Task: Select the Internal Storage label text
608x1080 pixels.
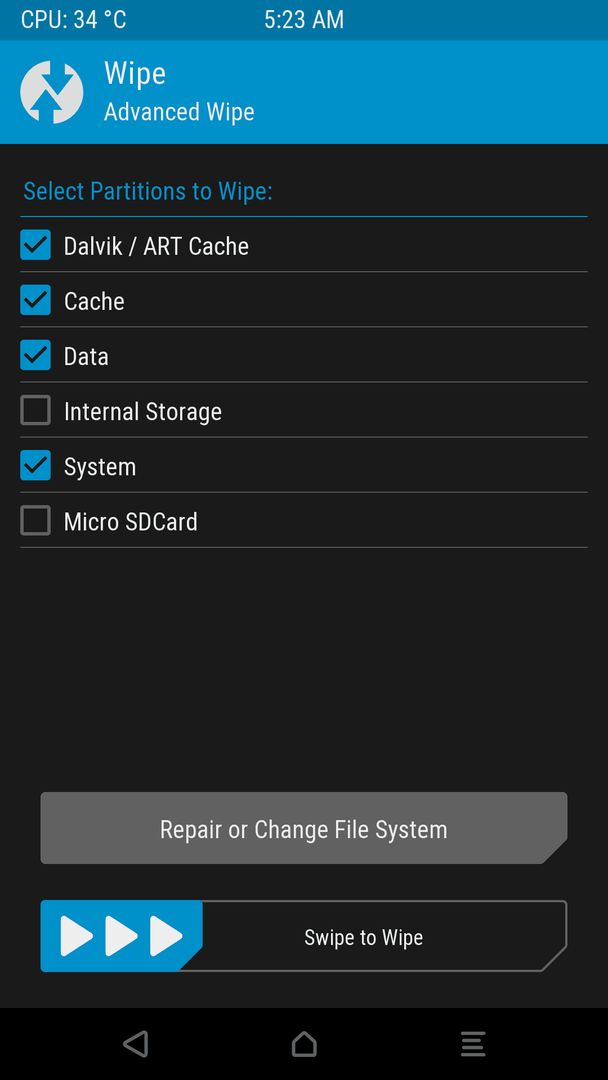Action: click(143, 412)
